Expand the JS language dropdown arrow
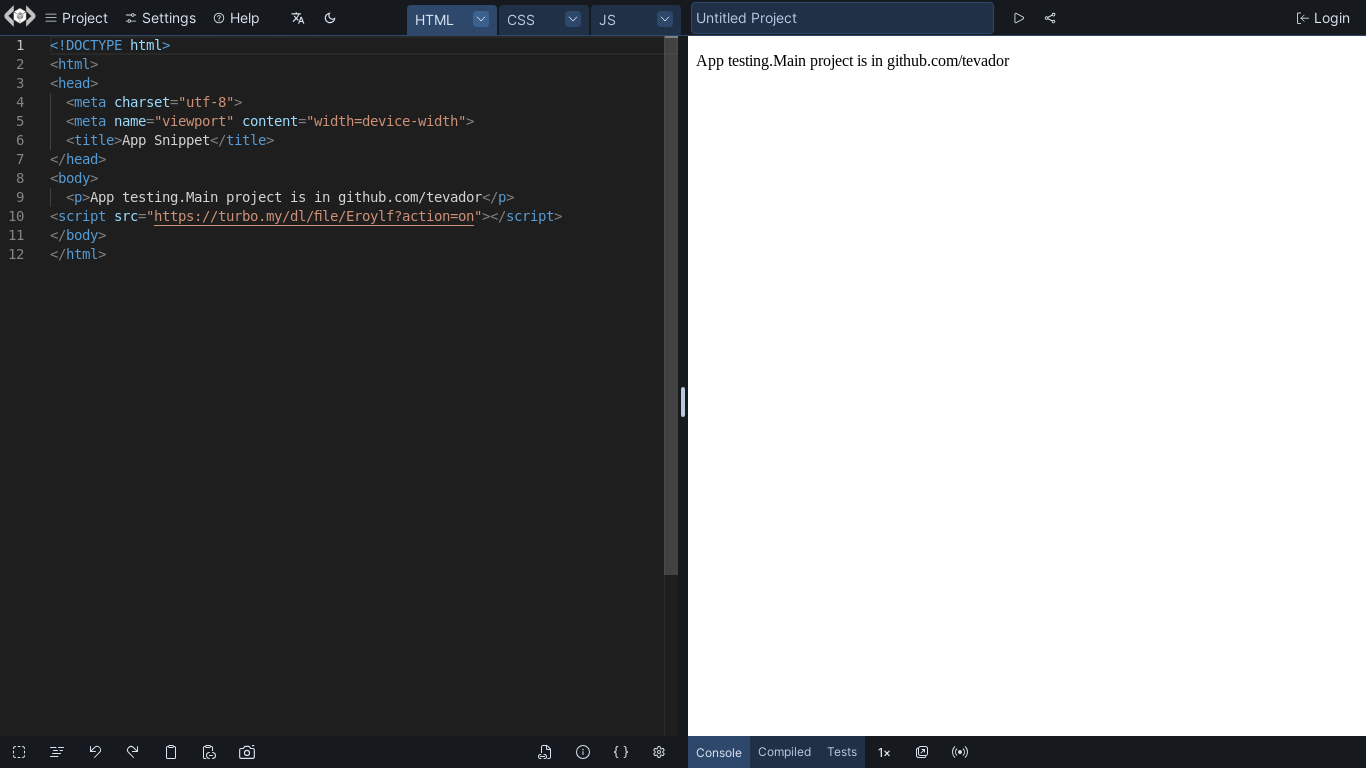Screen dimensions: 1366x768 click(665, 19)
